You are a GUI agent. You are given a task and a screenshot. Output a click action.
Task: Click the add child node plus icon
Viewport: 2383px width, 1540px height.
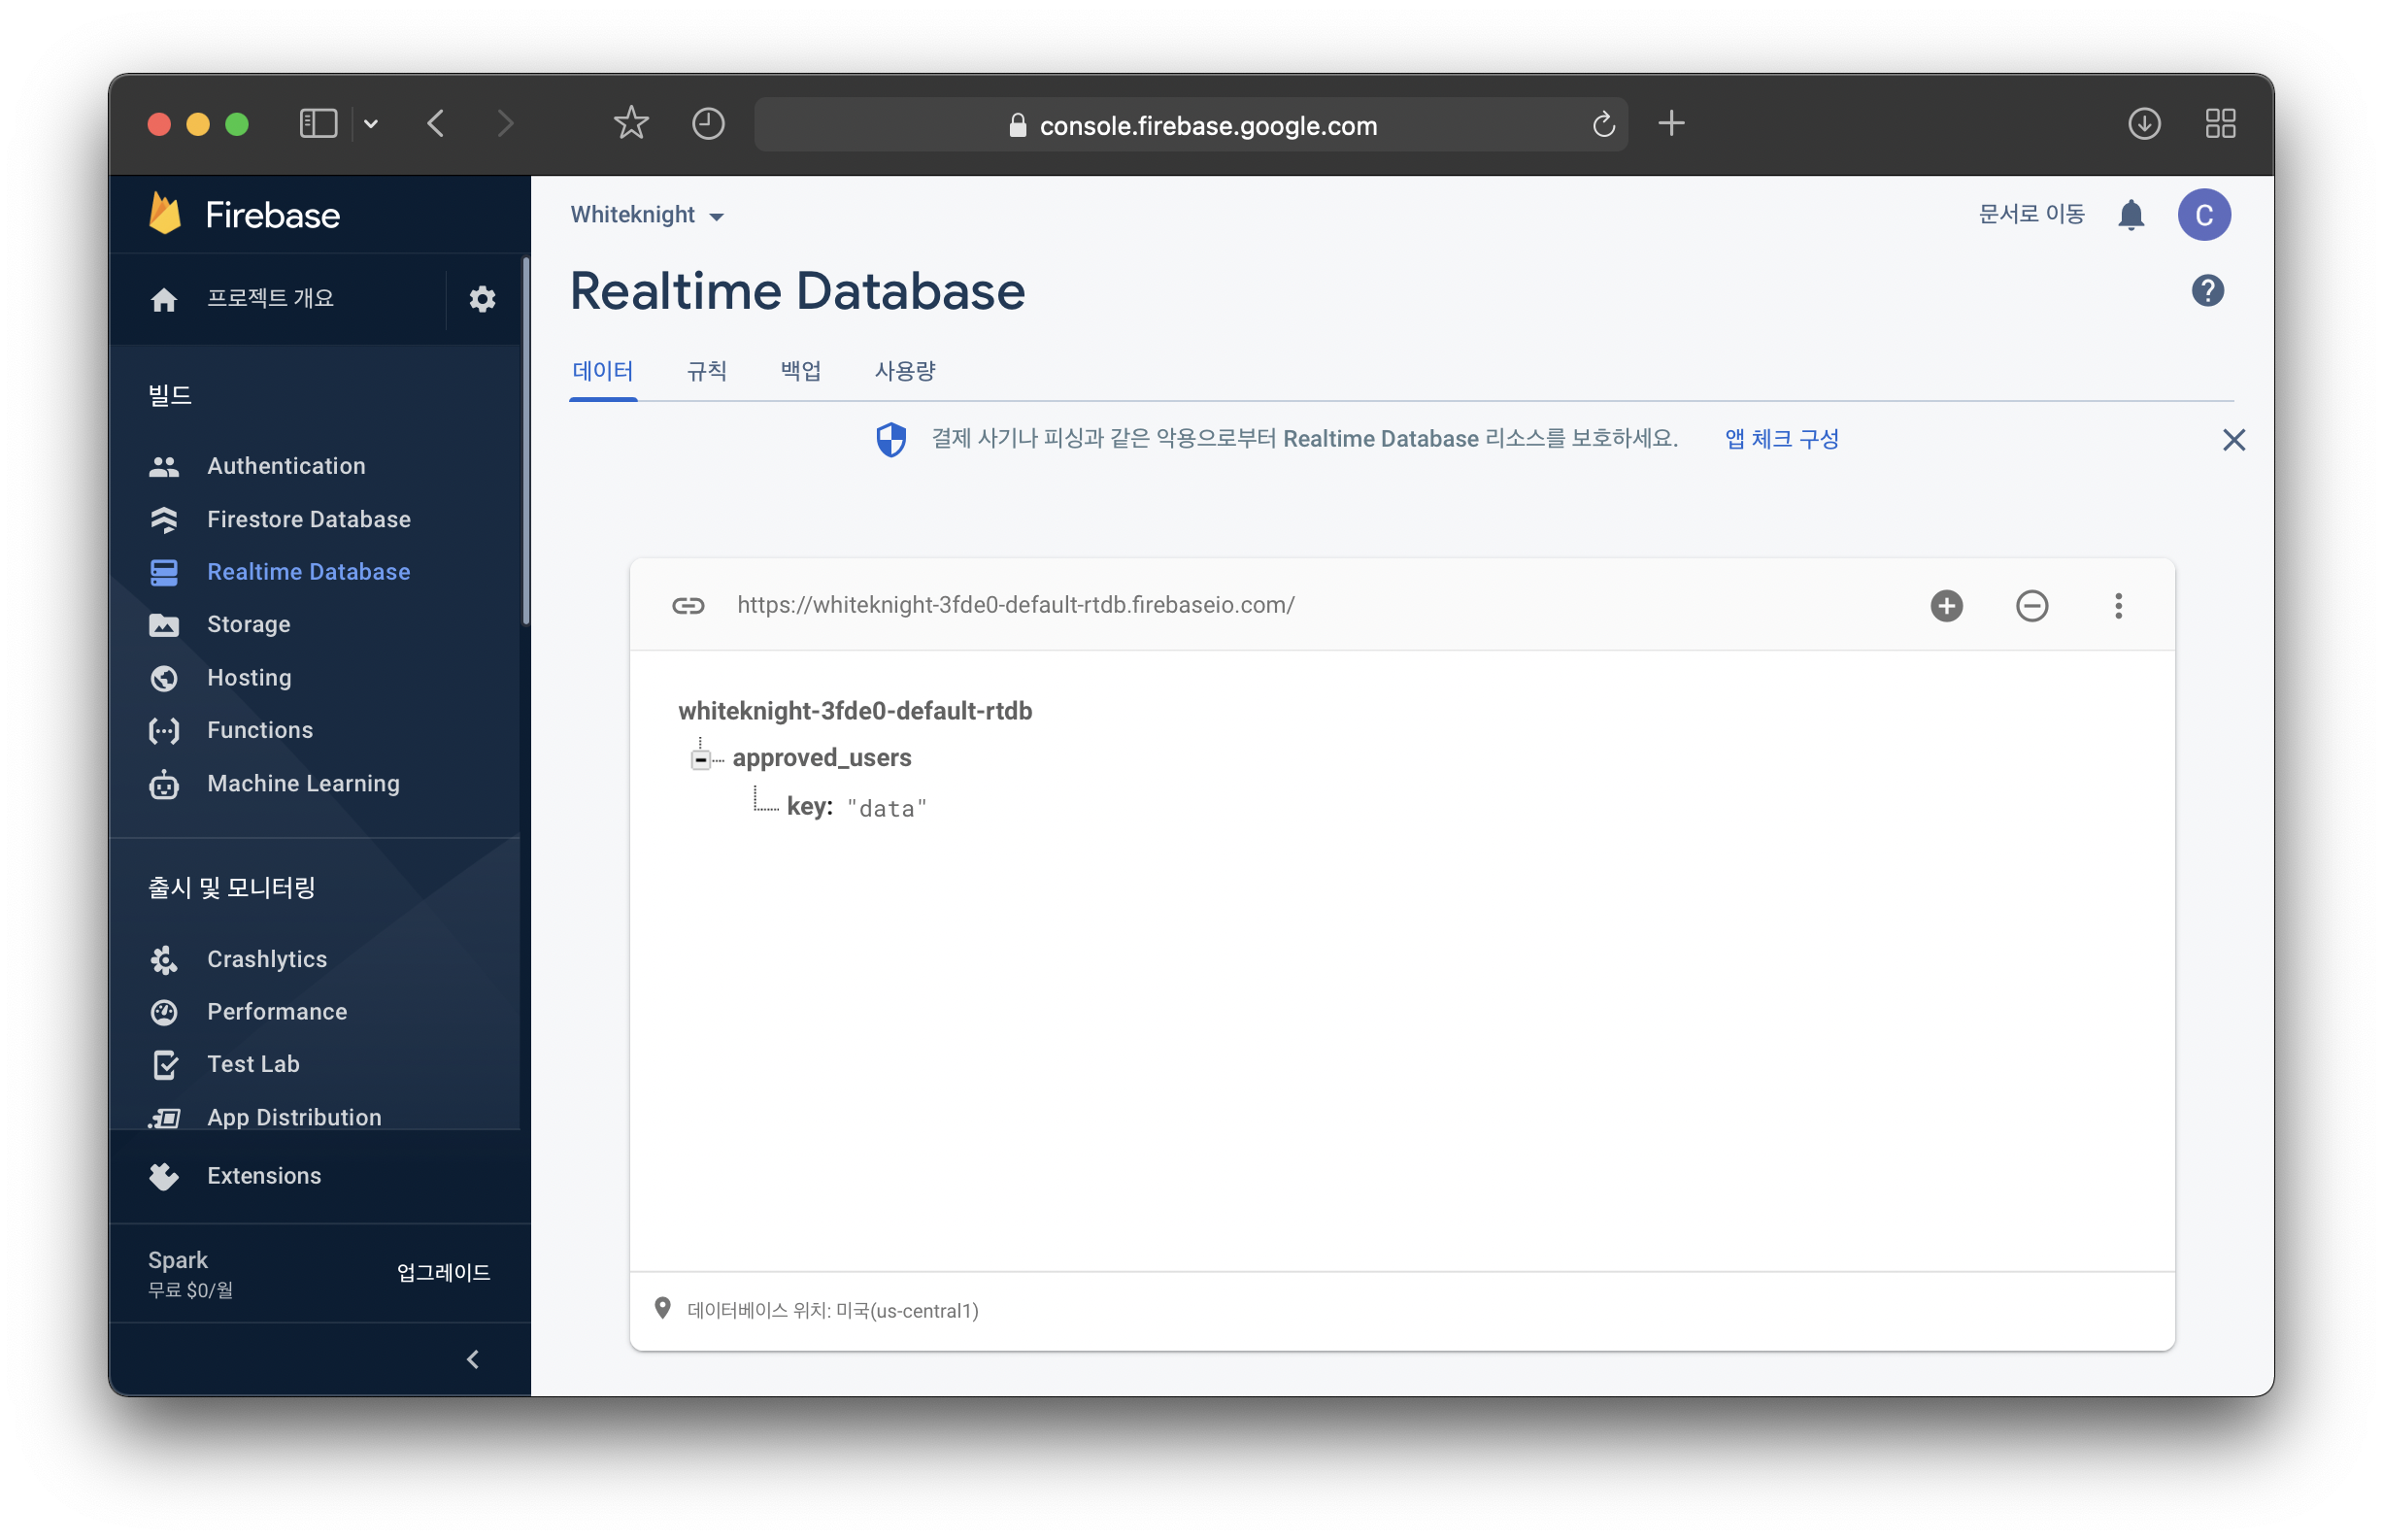click(1945, 605)
